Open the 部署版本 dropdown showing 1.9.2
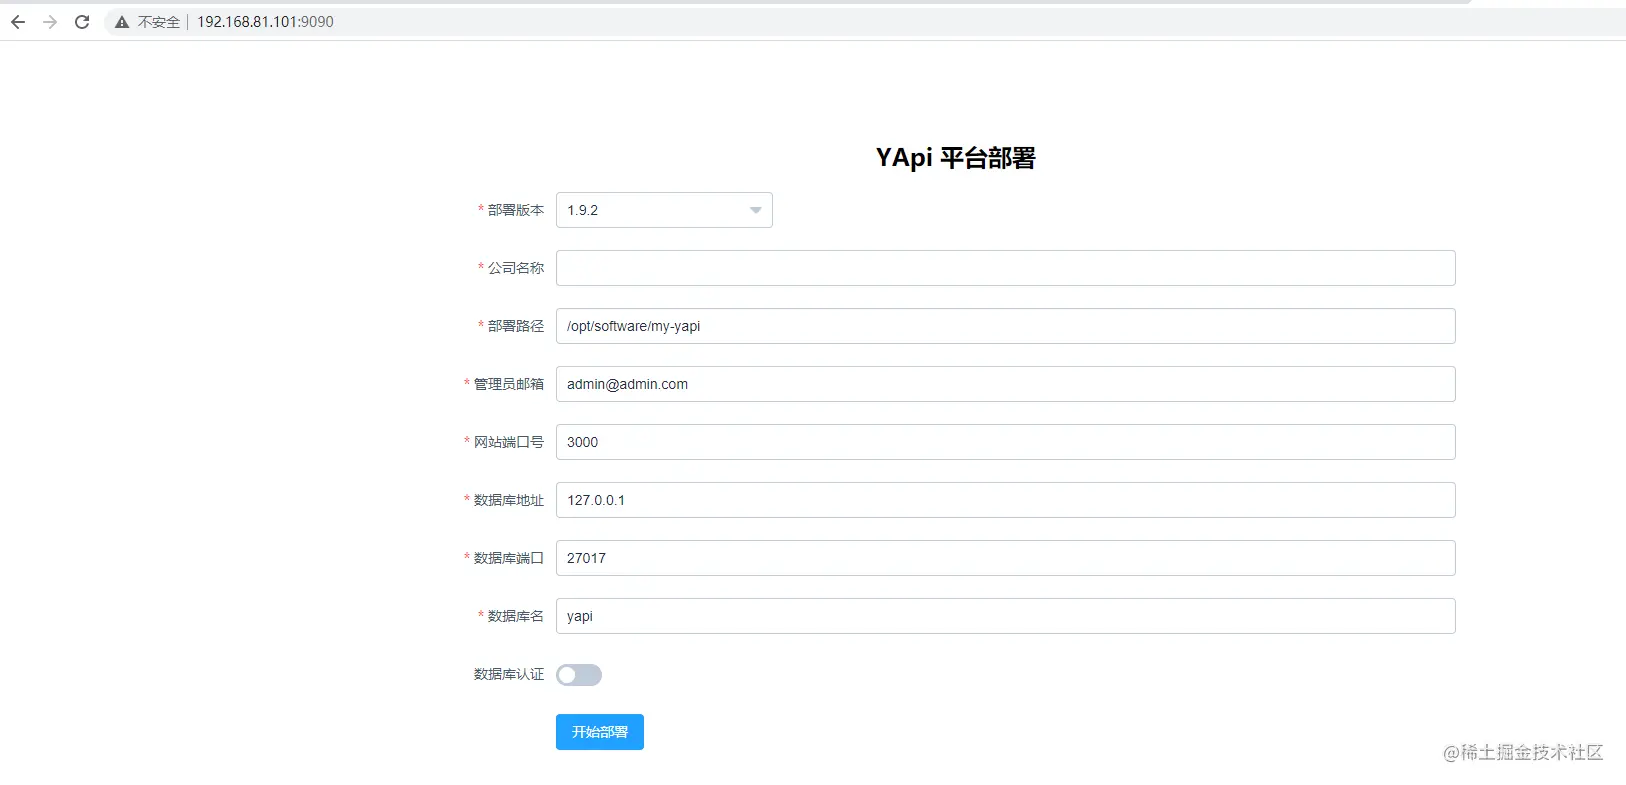This screenshot has height=785, width=1626. pos(664,210)
